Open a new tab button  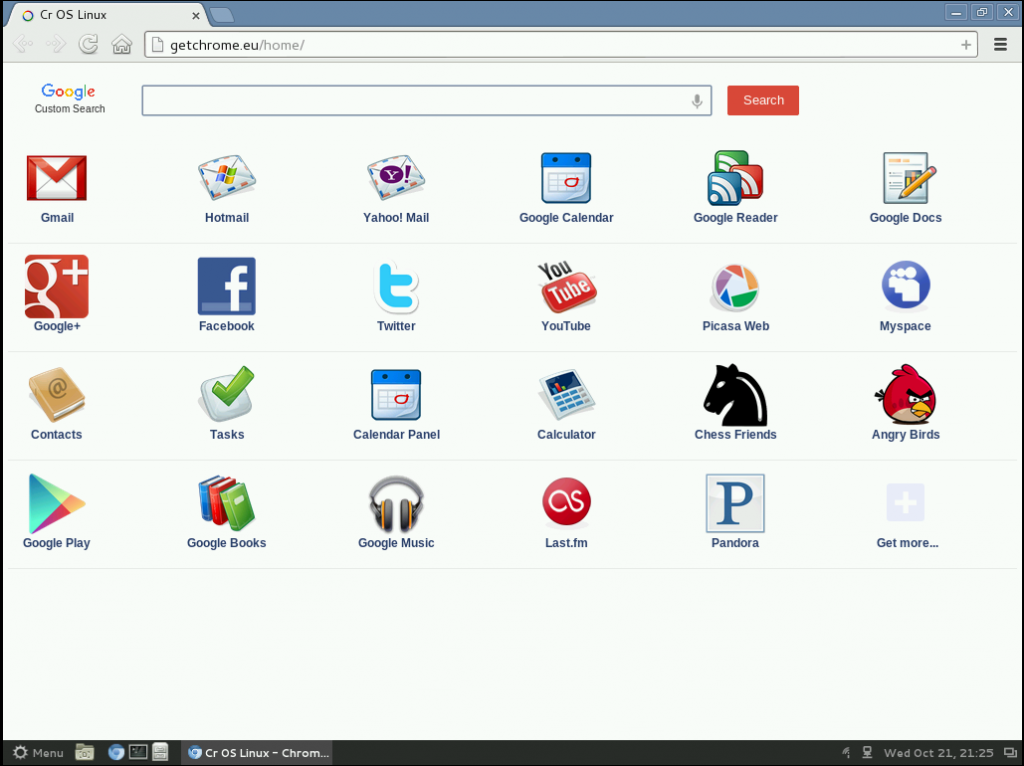click(x=222, y=15)
